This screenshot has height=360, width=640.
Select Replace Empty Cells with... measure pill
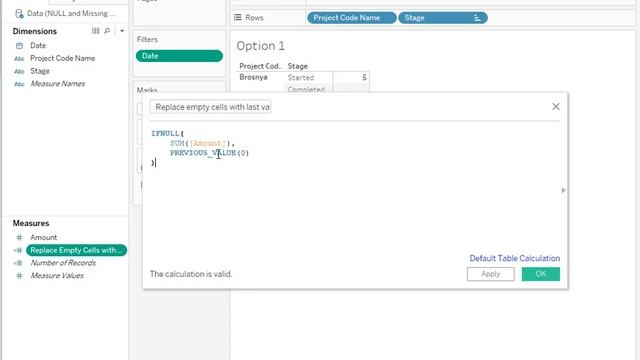(x=76, y=250)
